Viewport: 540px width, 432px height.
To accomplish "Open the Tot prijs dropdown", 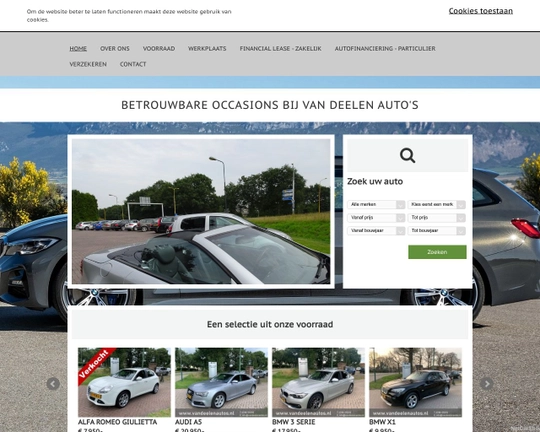I will [437, 218].
